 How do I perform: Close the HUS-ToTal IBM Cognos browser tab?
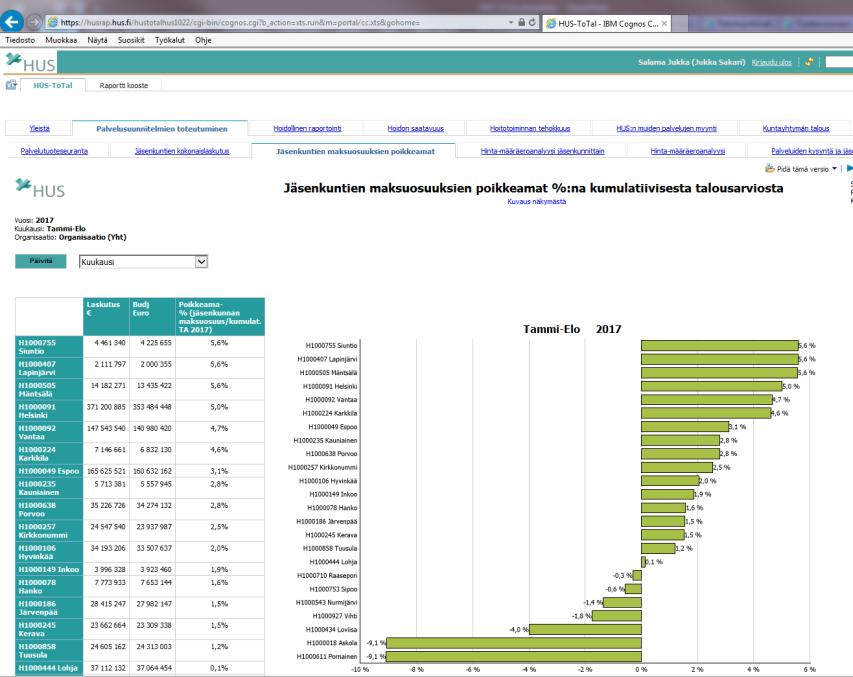[x=664, y=23]
